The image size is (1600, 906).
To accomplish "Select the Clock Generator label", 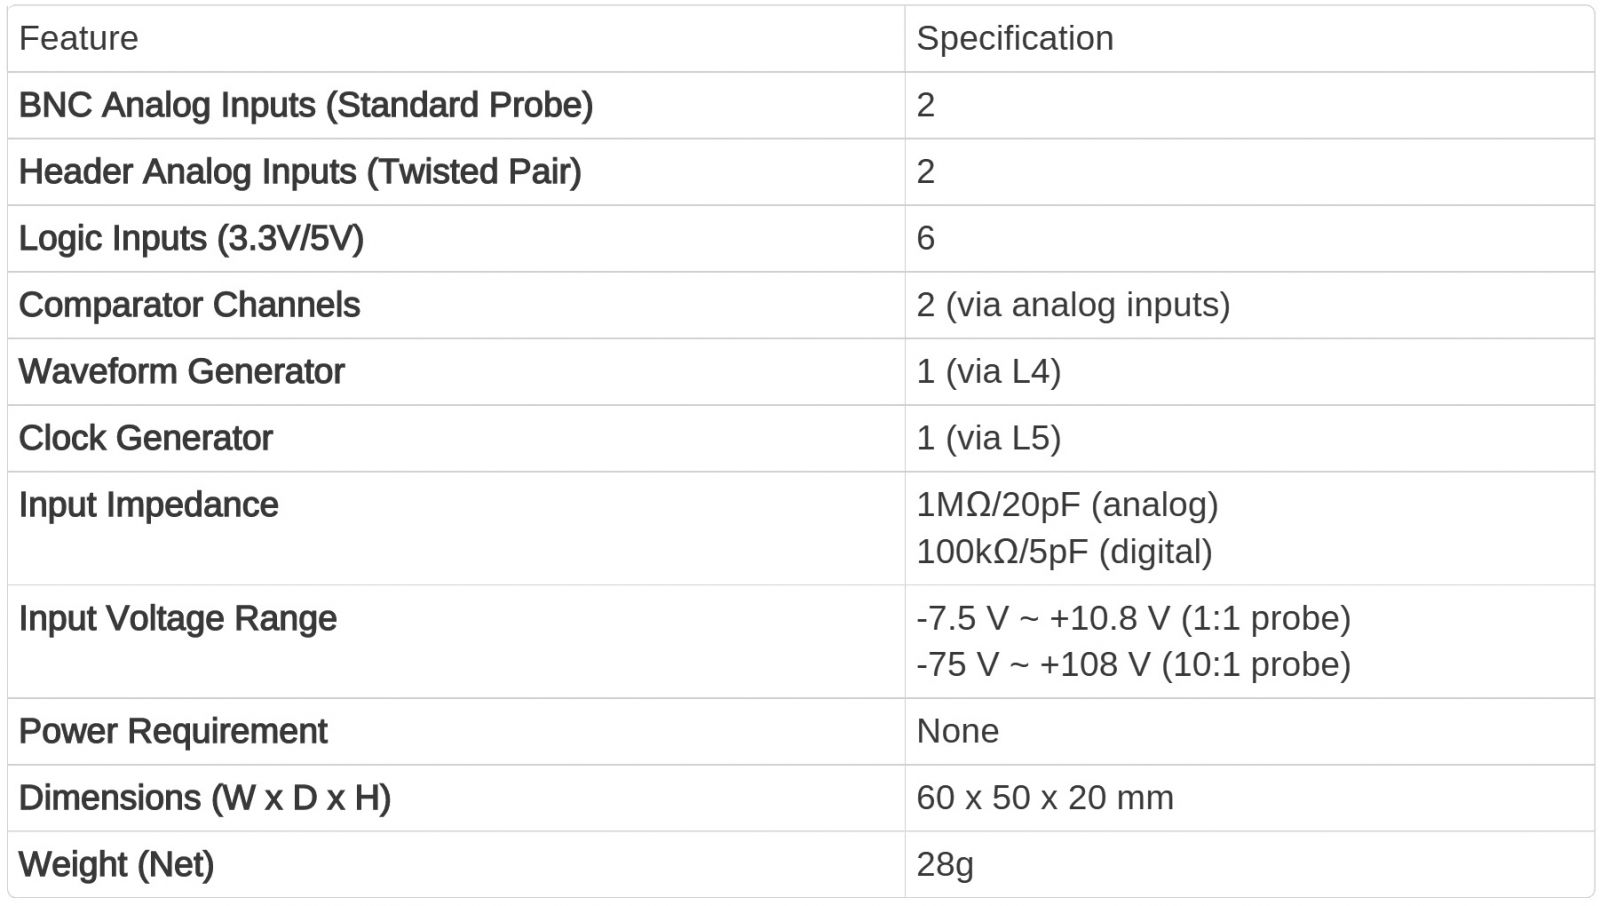I will pos(145,438).
